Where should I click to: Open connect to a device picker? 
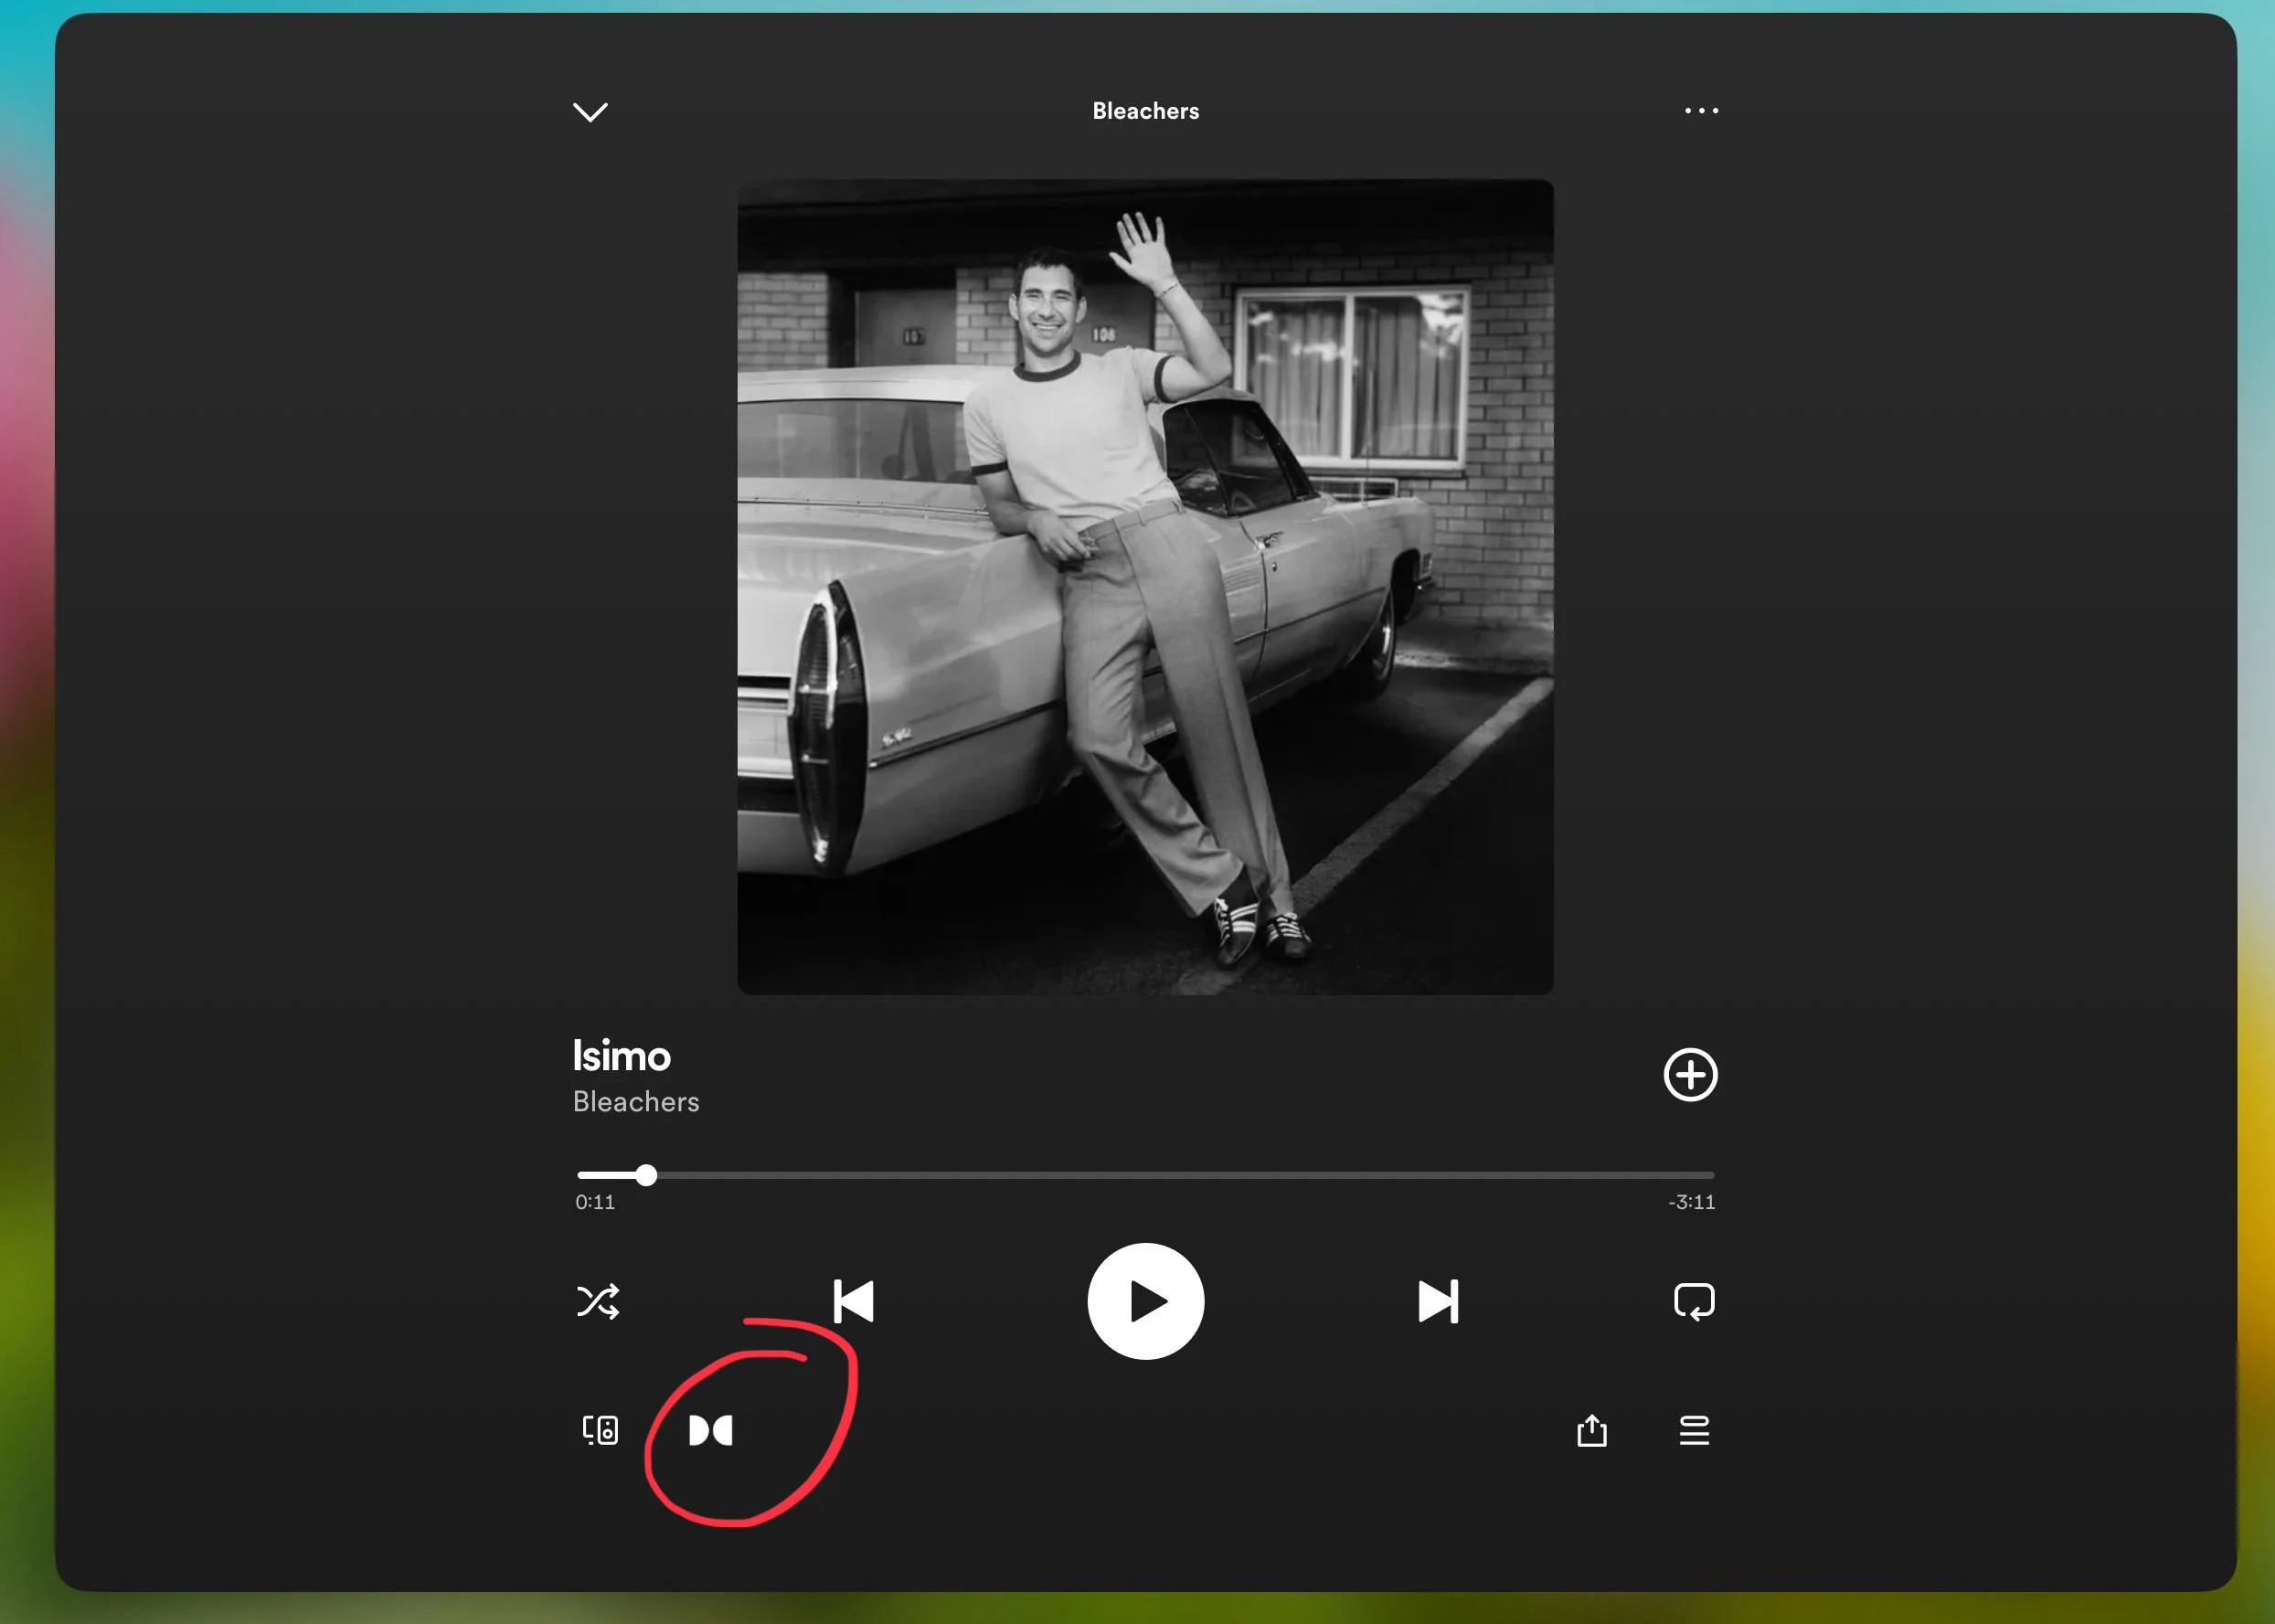(x=600, y=1430)
